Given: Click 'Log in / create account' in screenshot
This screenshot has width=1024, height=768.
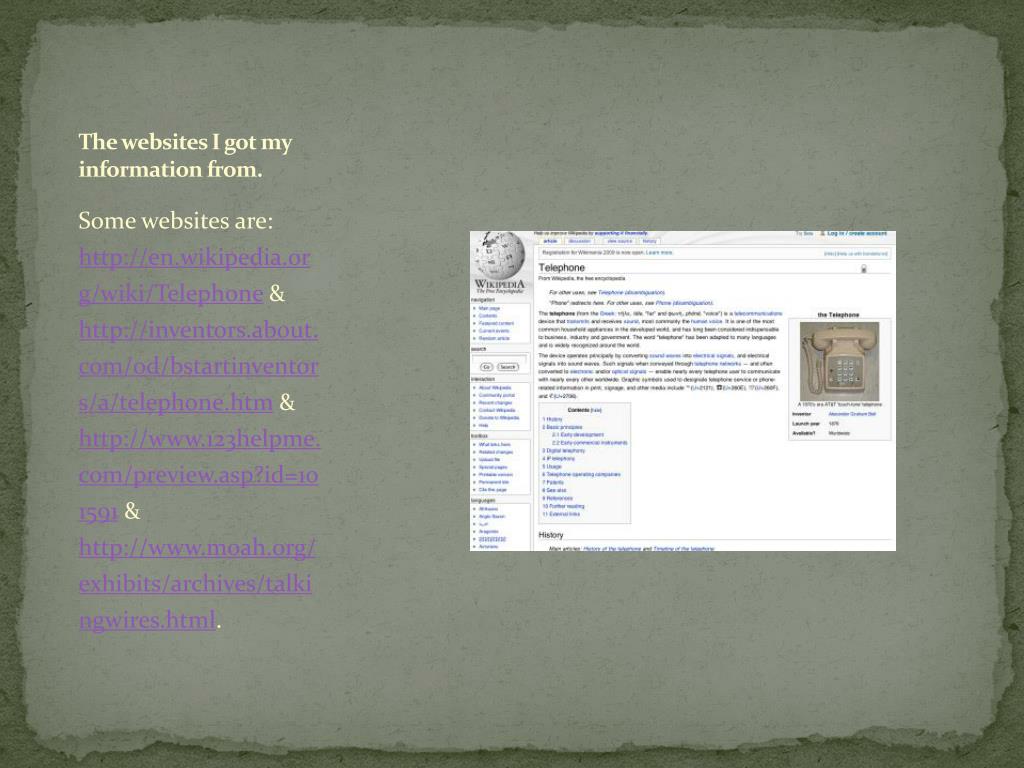Looking at the screenshot, I should tap(856, 234).
